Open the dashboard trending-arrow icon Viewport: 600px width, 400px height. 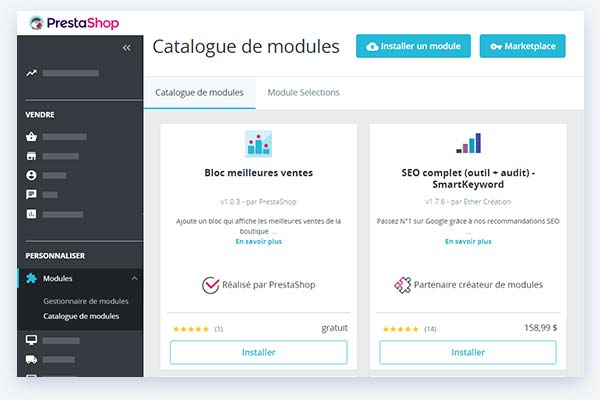pos(32,73)
